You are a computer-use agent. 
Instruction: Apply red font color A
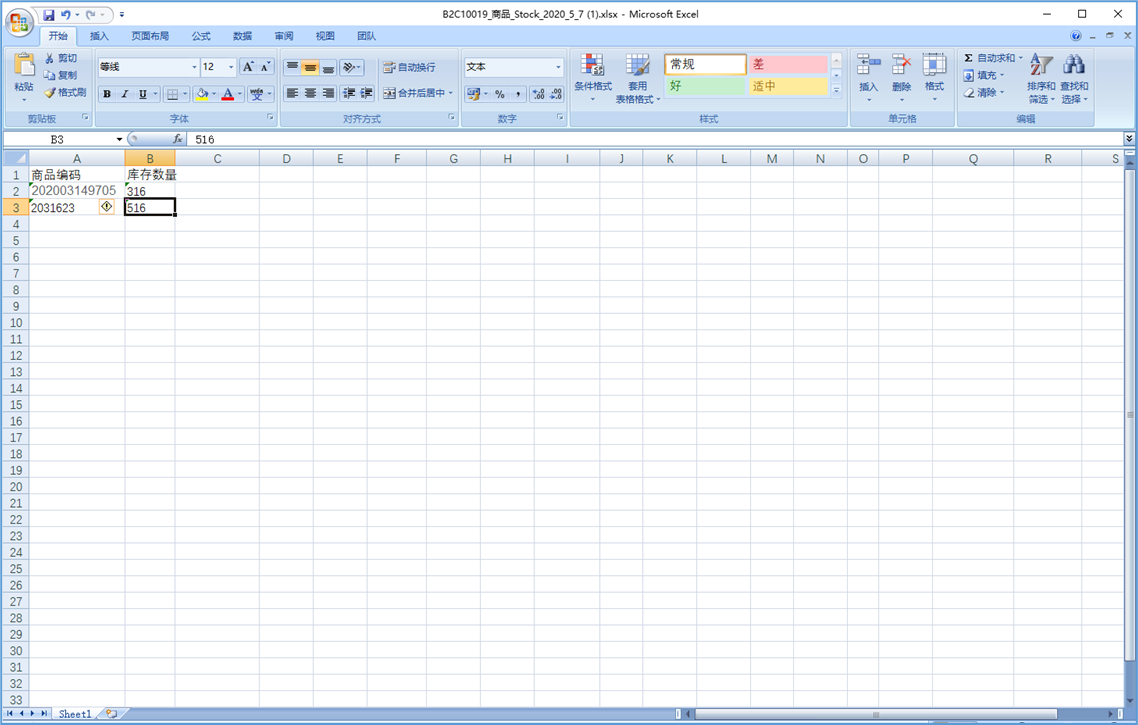[228, 94]
